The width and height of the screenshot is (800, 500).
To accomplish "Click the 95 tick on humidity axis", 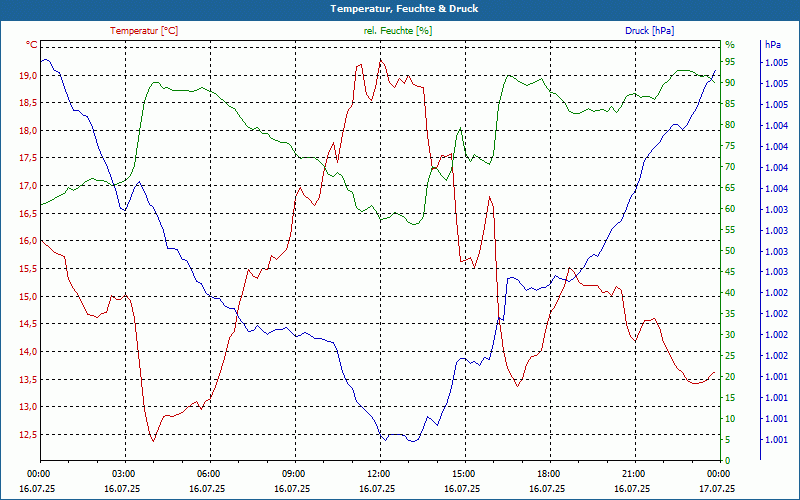I will 730,62.
